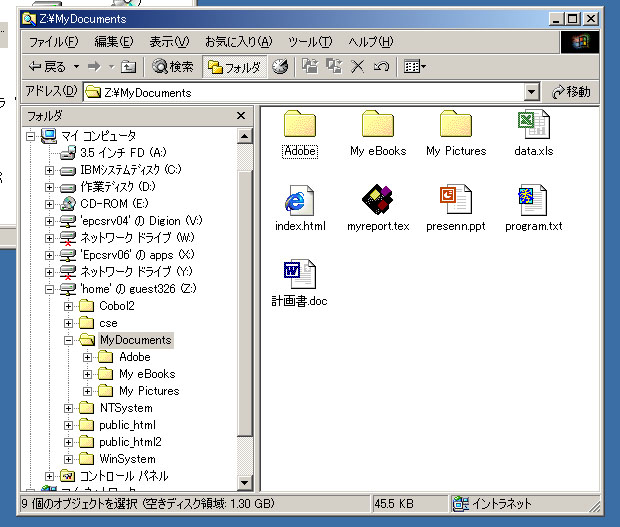Expand 作業ディスク (D:) drive node
Viewport: 620px width, 527px height.
[x=49, y=187]
